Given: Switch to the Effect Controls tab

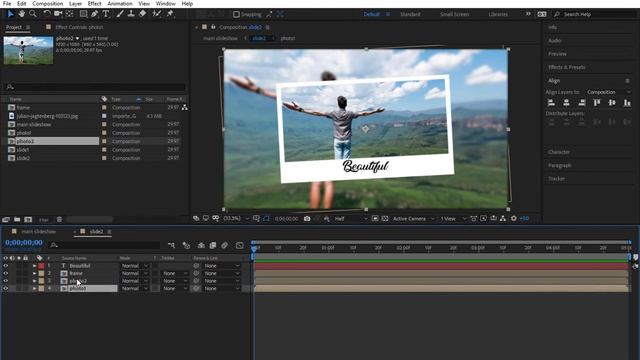Looking at the screenshot, I should pyautogui.click(x=79, y=27).
